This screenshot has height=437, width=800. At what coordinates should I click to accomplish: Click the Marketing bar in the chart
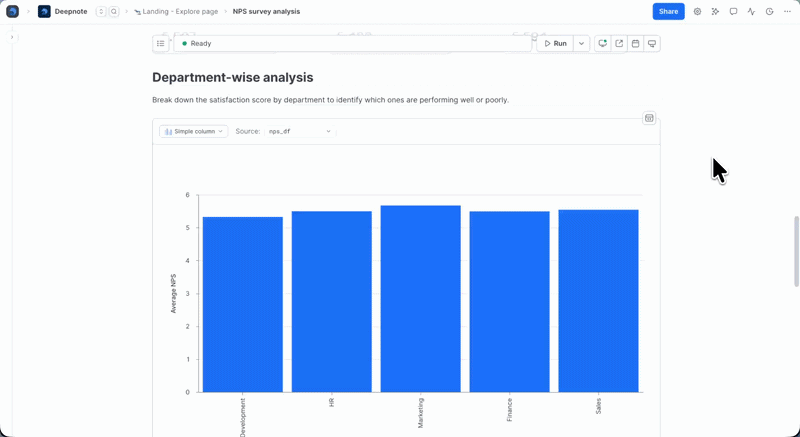click(x=420, y=299)
